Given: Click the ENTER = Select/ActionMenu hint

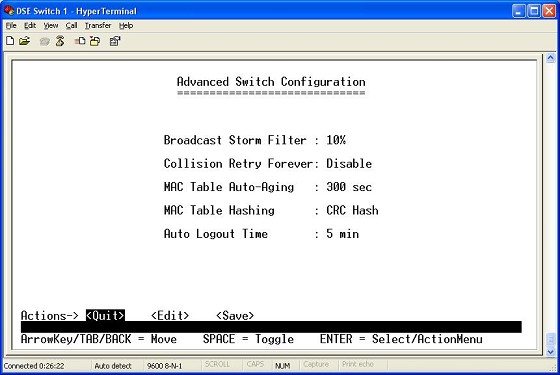Looking at the screenshot, I should coord(401,339).
